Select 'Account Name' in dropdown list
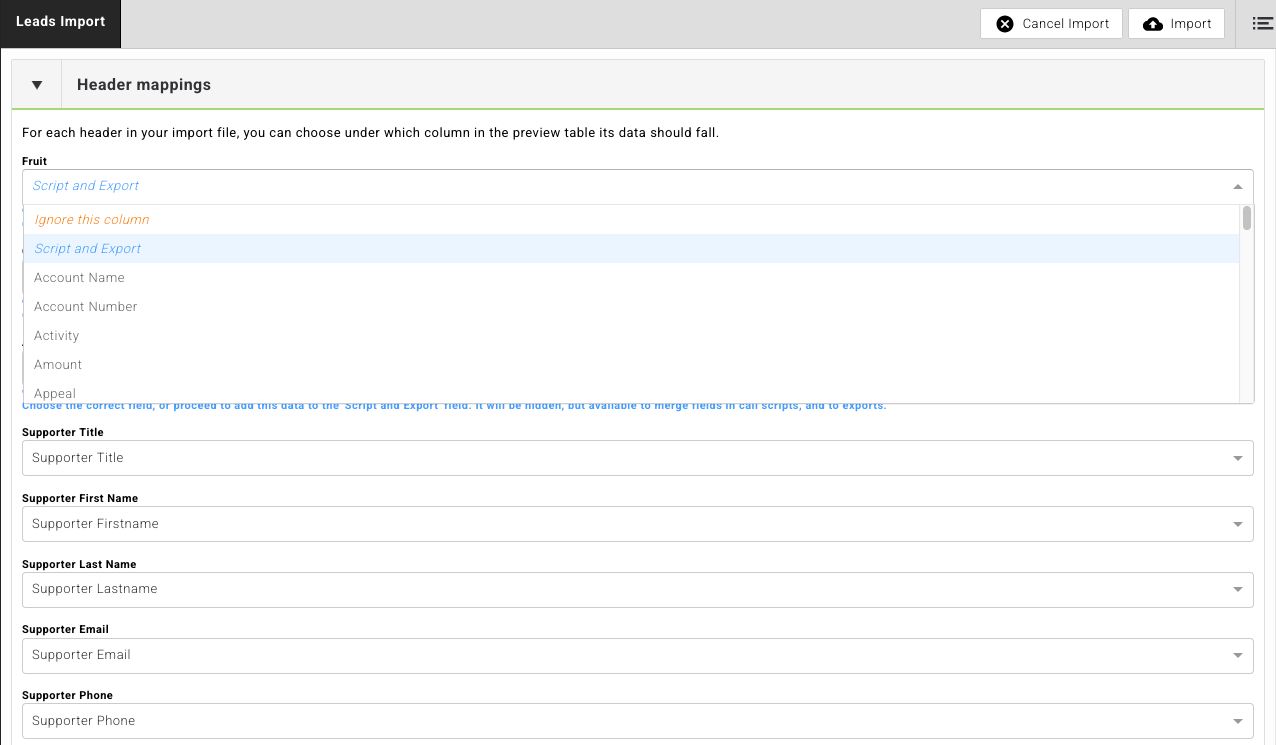The image size is (1276, 745). [x=79, y=278]
